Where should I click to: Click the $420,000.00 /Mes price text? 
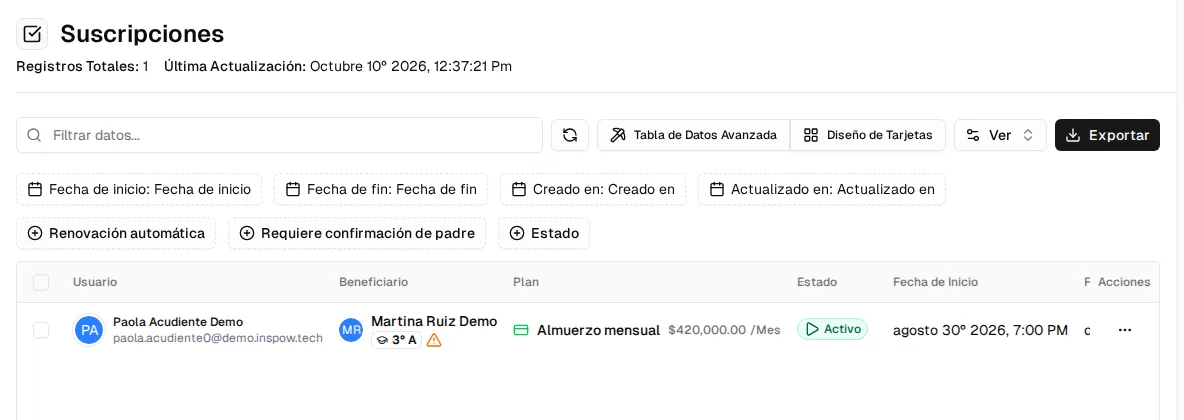click(x=724, y=330)
